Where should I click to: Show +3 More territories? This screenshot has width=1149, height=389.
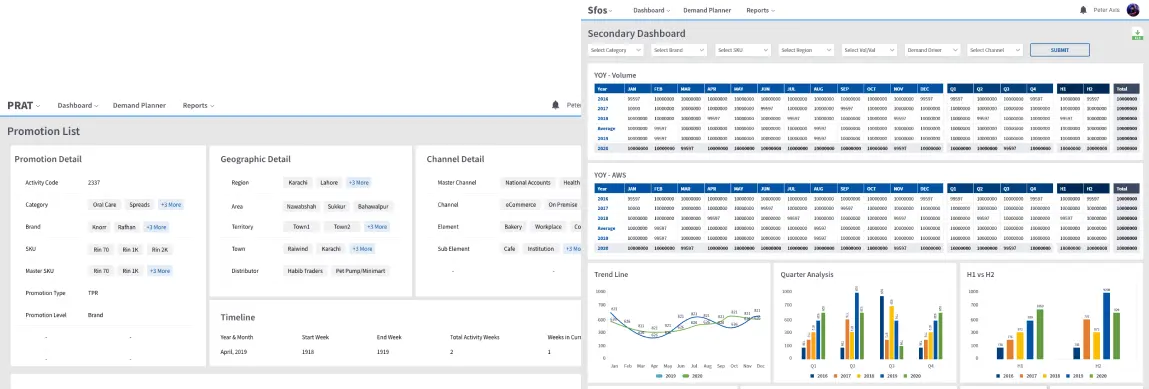click(377, 227)
